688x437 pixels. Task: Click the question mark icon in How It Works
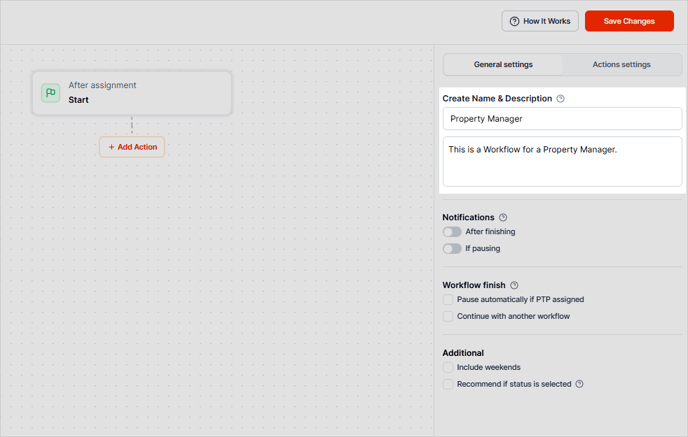pyautogui.click(x=515, y=21)
